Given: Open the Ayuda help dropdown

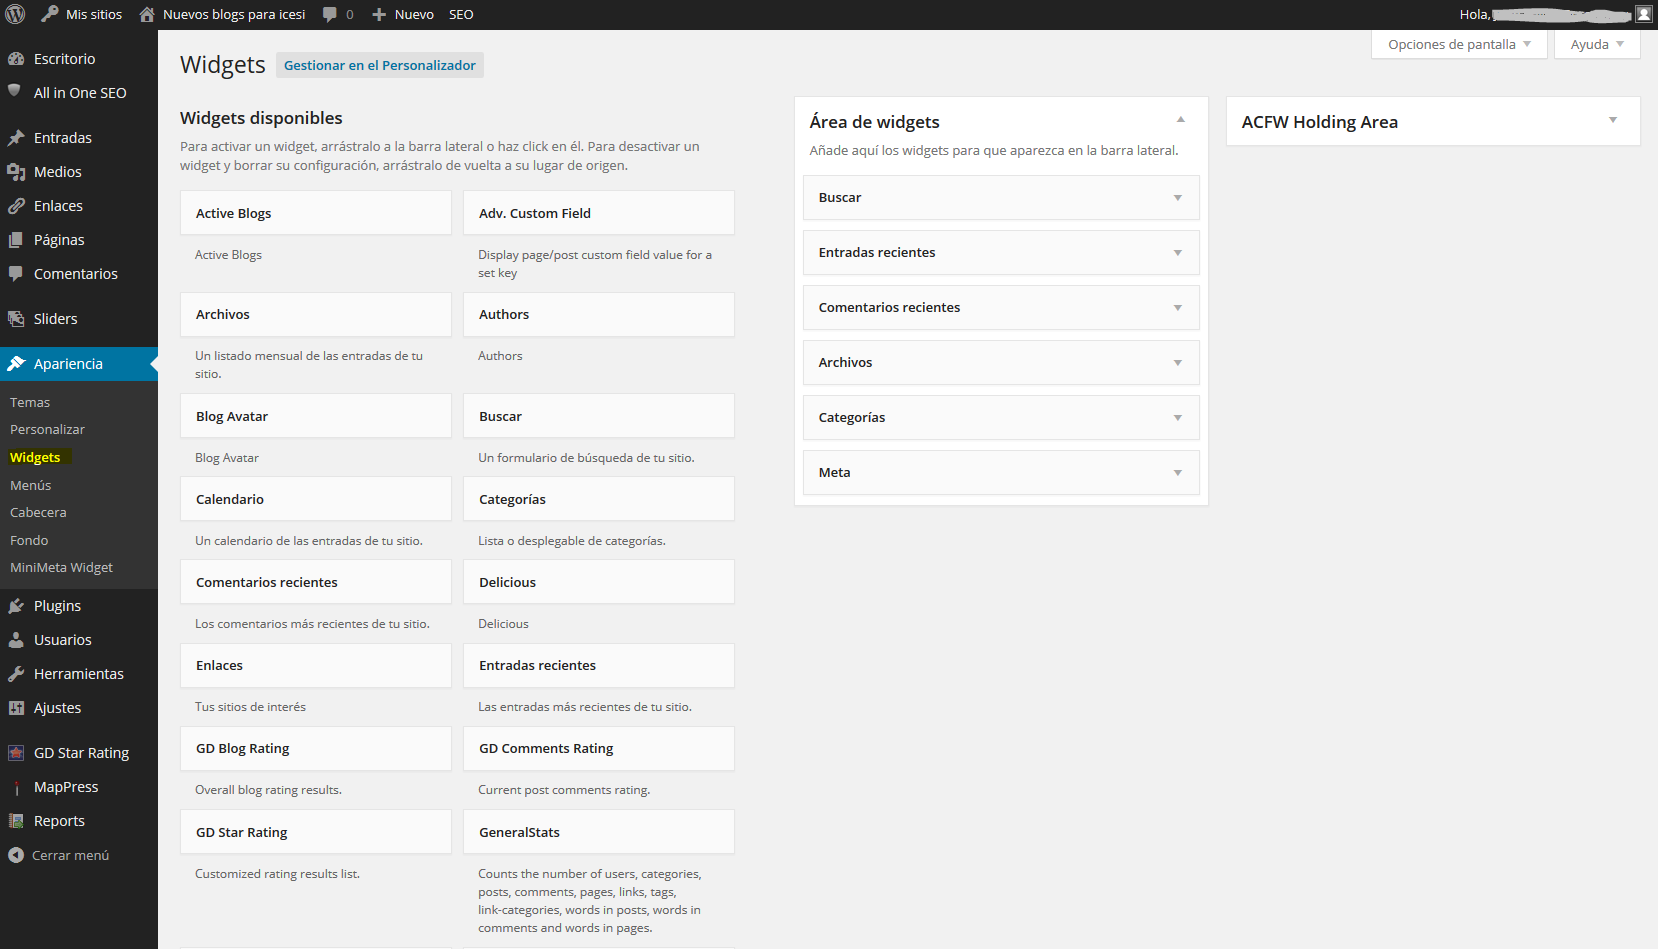Looking at the screenshot, I should 1597,44.
